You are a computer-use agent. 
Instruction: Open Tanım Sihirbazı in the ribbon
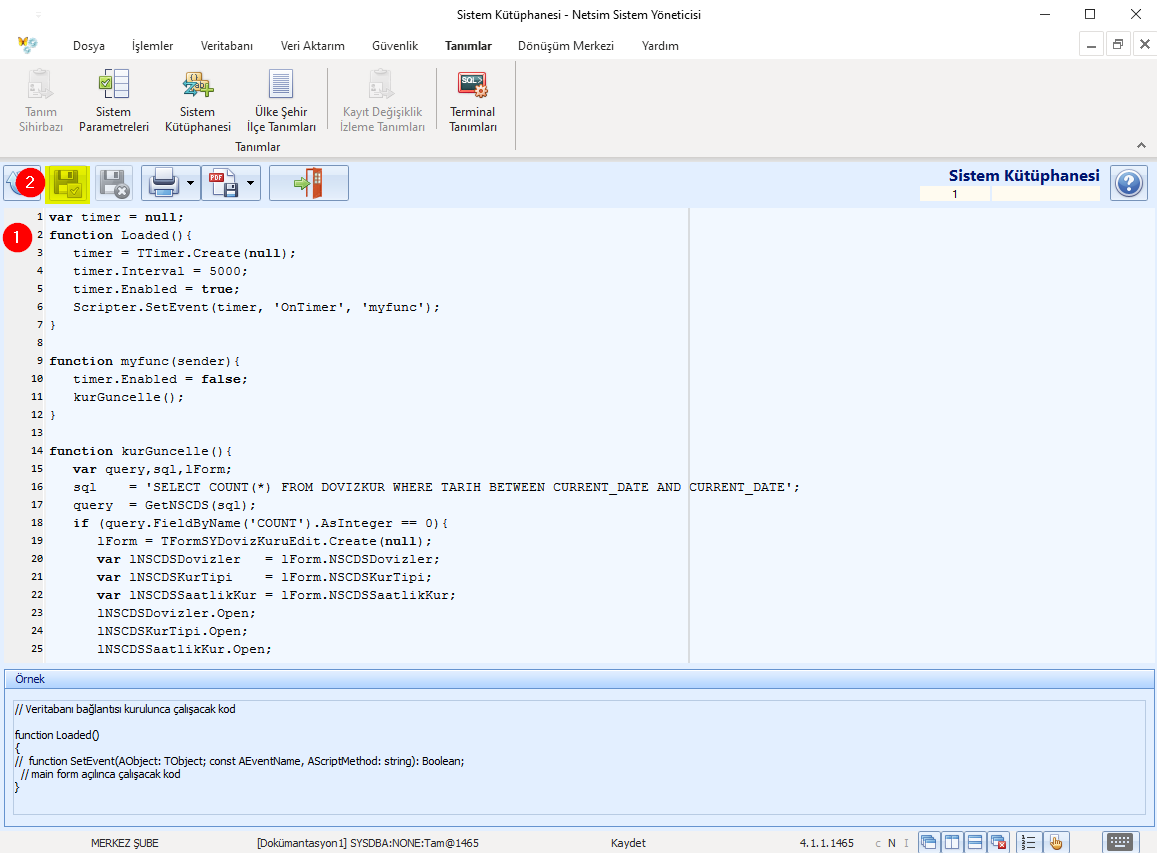coord(41,101)
